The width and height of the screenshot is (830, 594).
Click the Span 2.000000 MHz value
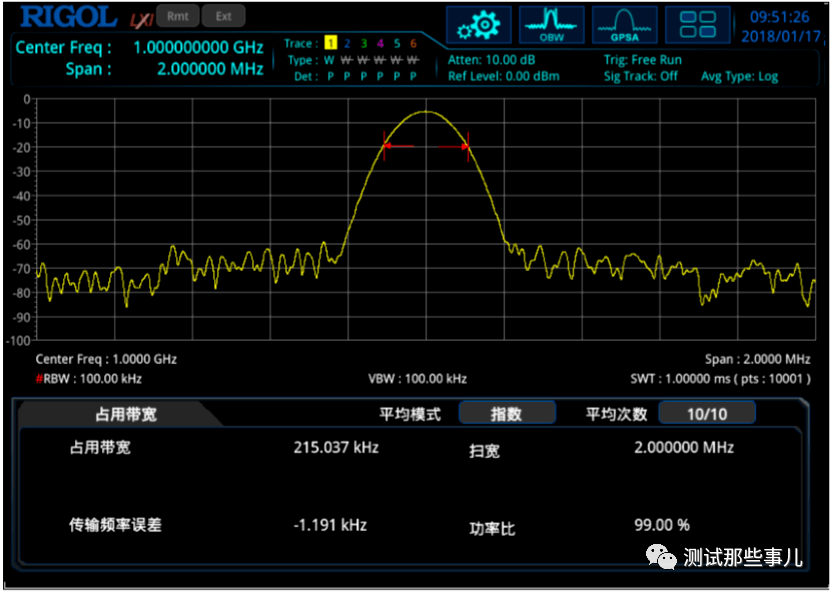click(210, 69)
